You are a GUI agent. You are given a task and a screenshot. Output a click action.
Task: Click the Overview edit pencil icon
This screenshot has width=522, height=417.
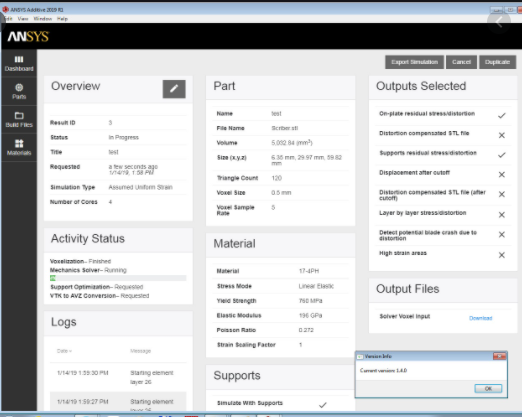pyautogui.click(x=174, y=89)
